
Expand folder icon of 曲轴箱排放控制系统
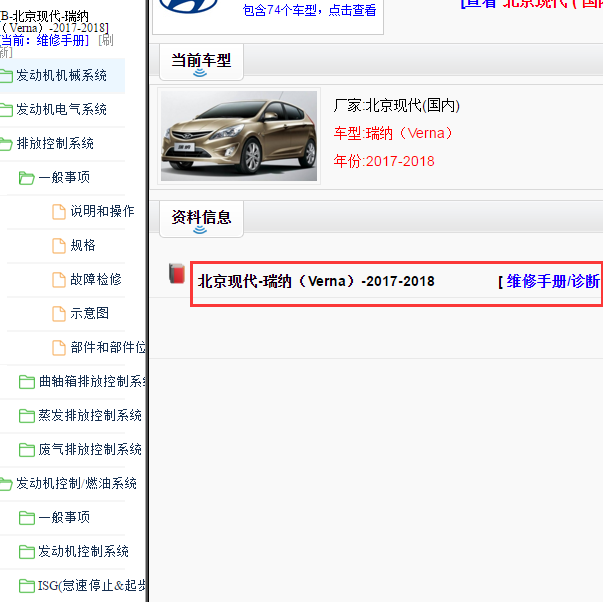pos(27,382)
